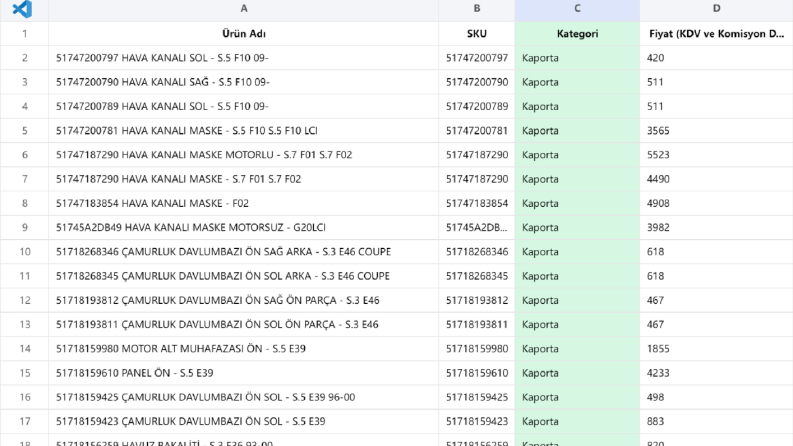Click cell '51718193812 ÇAMURLUK DAVLUMBAZI ÖN SAĞ ÖN PARÇA'
Image resolution: width=793 pixels, height=446 pixels.
pyautogui.click(x=244, y=300)
